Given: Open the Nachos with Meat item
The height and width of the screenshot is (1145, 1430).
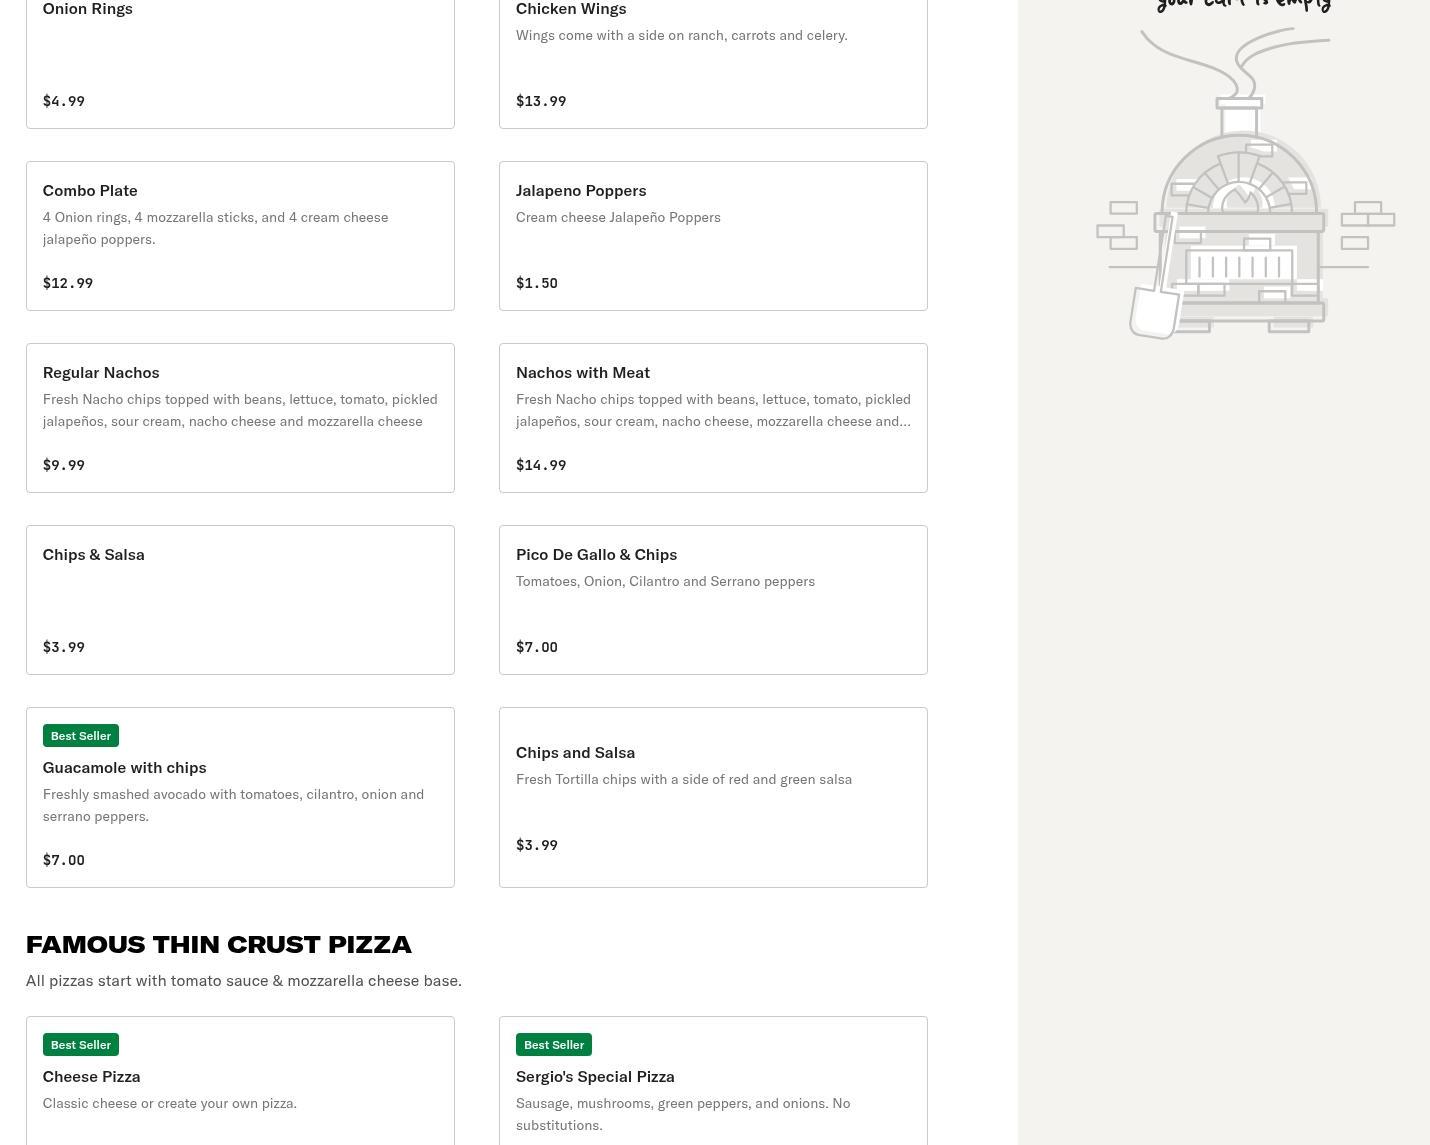Looking at the screenshot, I should 713,418.
